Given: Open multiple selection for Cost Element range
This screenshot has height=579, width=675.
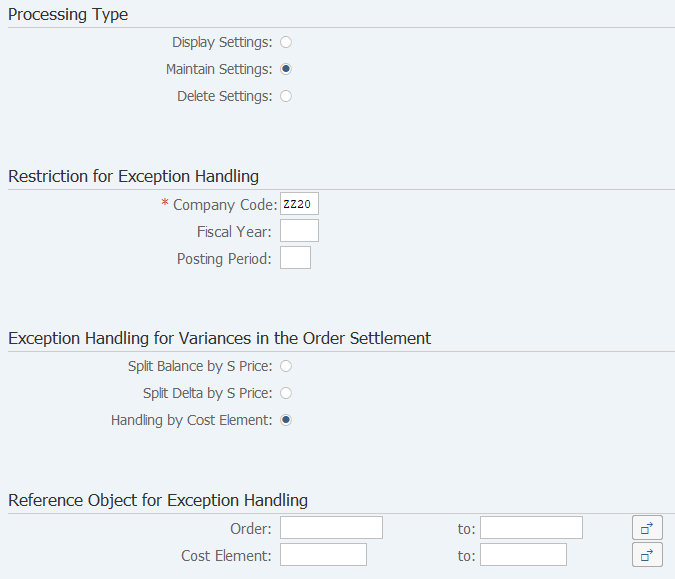Looking at the screenshot, I should click(x=647, y=555).
